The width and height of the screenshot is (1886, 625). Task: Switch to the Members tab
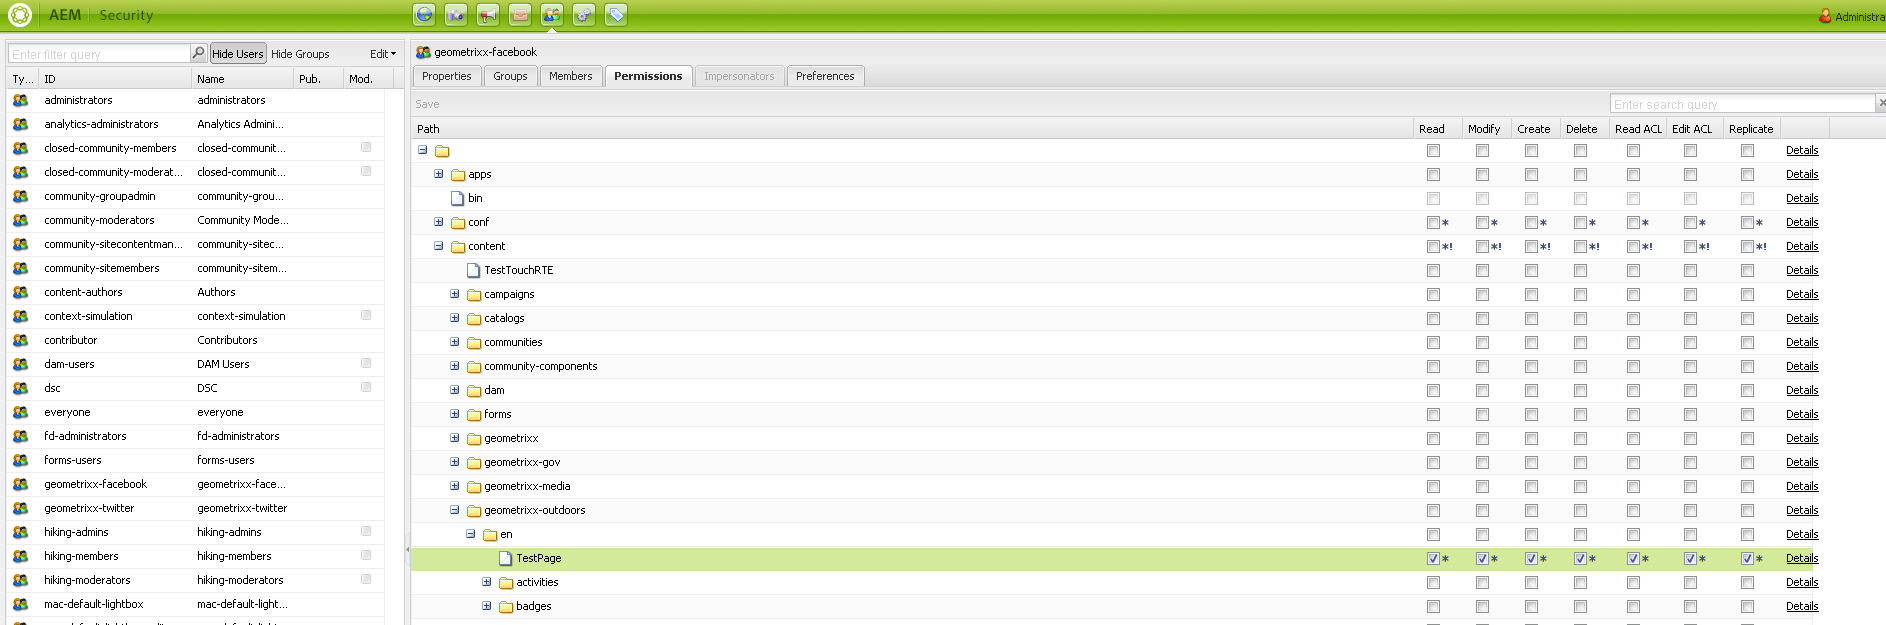[571, 76]
